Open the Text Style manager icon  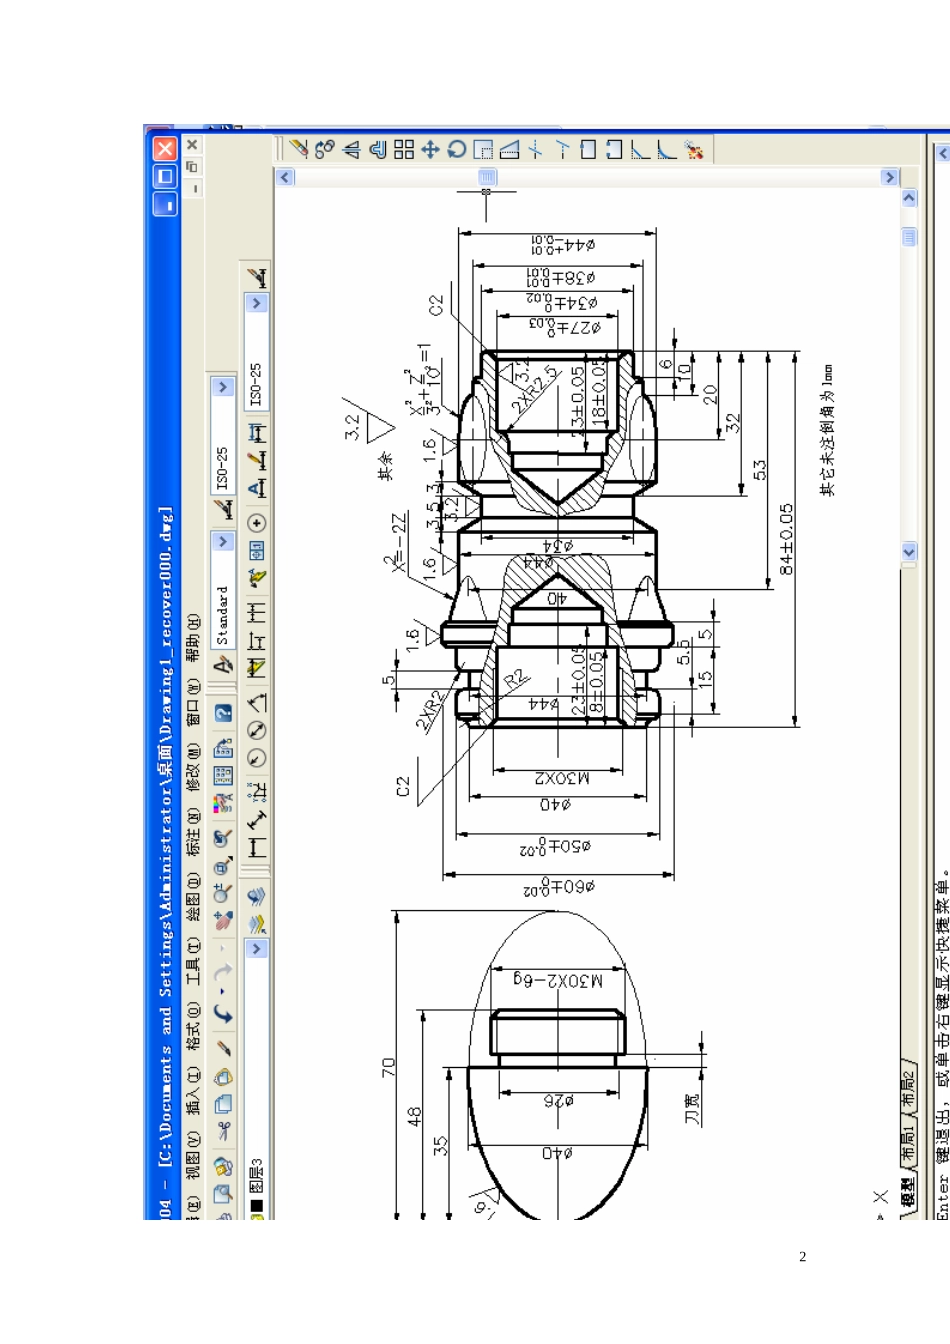[223, 664]
